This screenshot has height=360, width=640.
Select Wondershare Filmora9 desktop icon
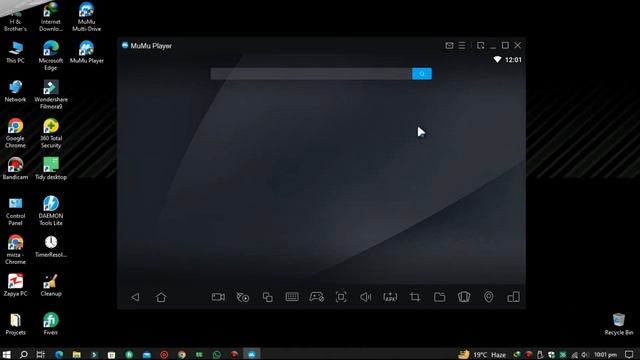pos(51,94)
